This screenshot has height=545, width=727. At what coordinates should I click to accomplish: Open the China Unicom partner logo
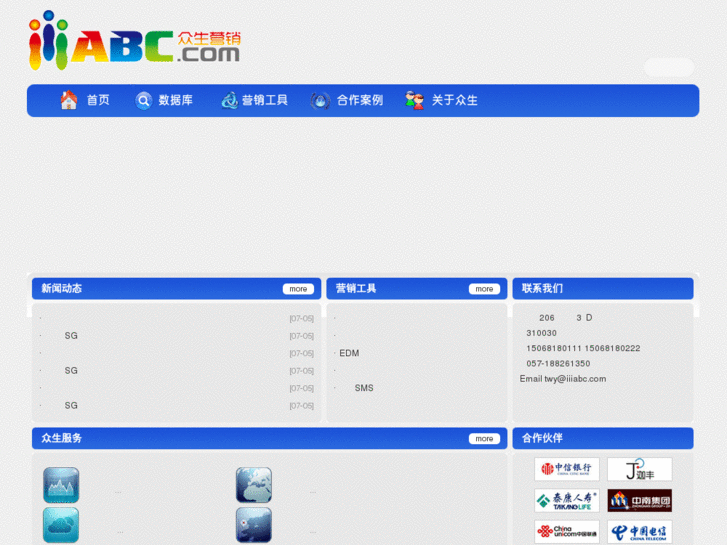(x=567, y=532)
